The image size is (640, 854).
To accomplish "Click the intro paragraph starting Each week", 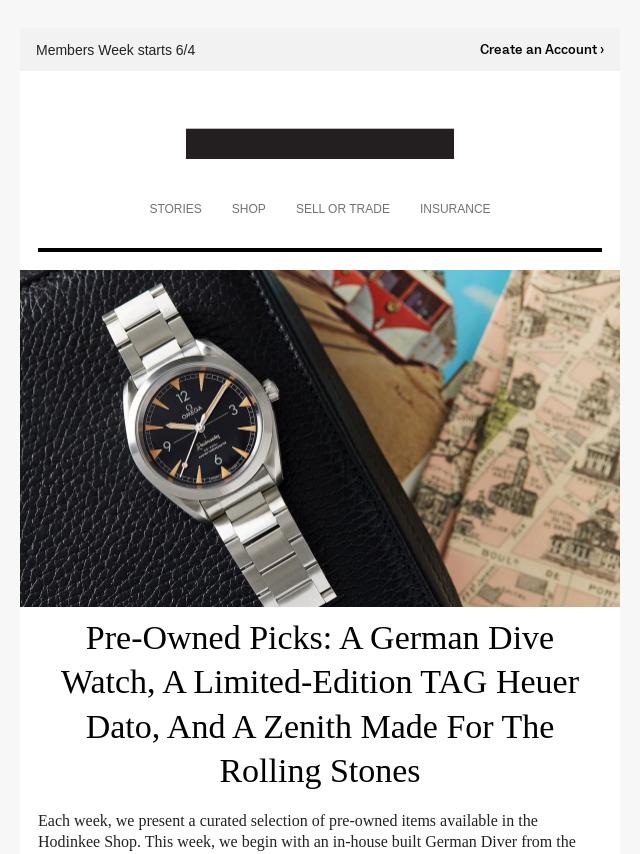I will tap(307, 832).
